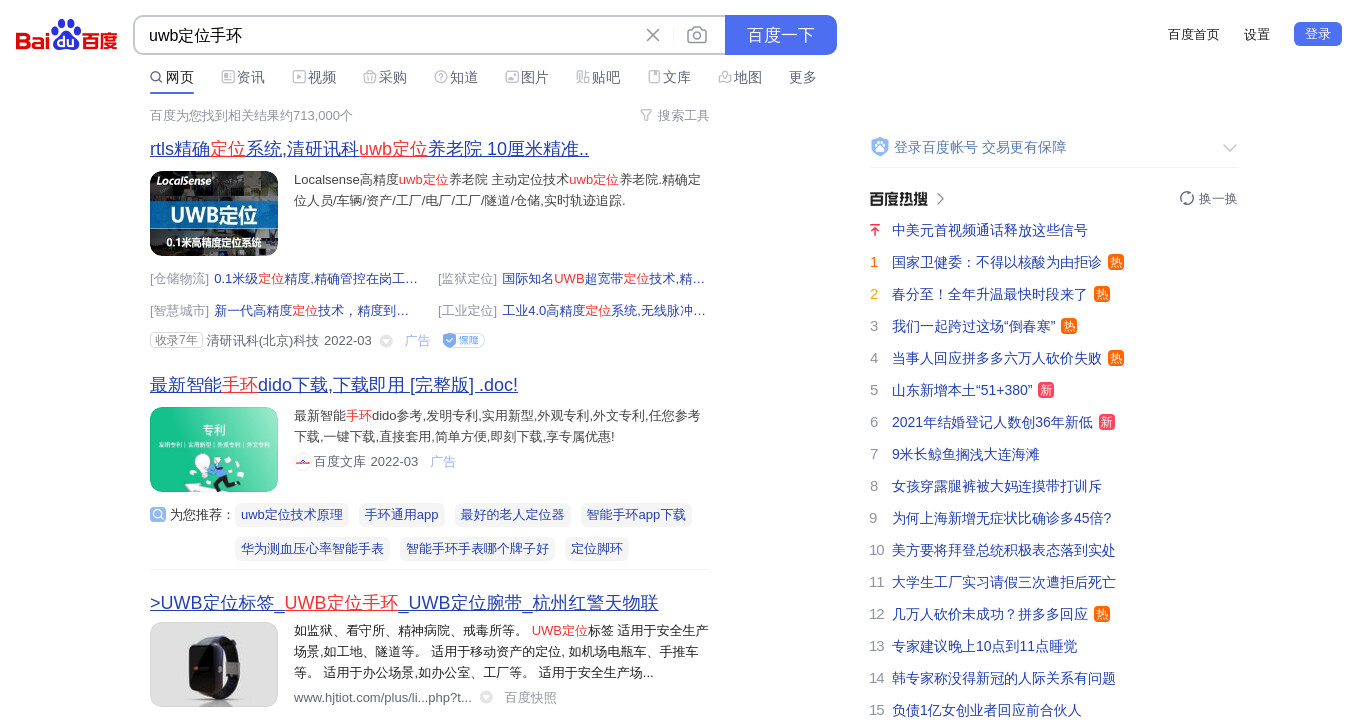This screenshot has width=1366, height=728.
Task: Open 我们一起跨过这场"倒春寒"
Action: click(x=974, y=326)
